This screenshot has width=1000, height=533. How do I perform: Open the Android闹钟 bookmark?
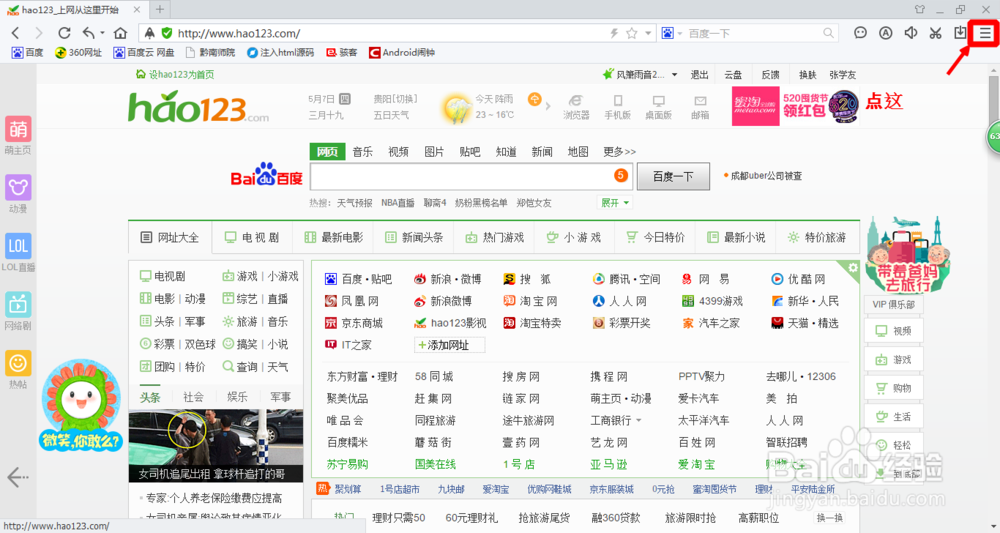pos(402,52)
